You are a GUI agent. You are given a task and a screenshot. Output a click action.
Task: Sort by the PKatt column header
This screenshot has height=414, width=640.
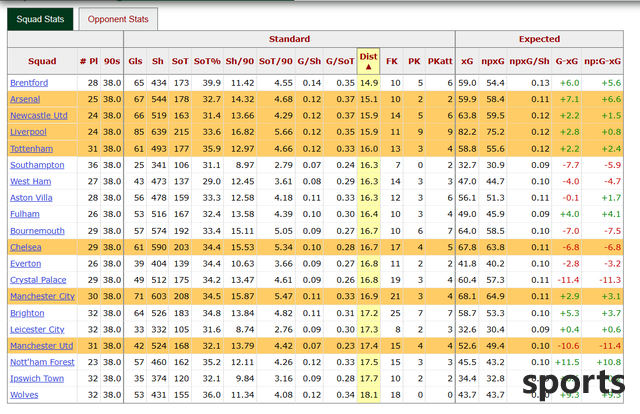tap(440, 61)
